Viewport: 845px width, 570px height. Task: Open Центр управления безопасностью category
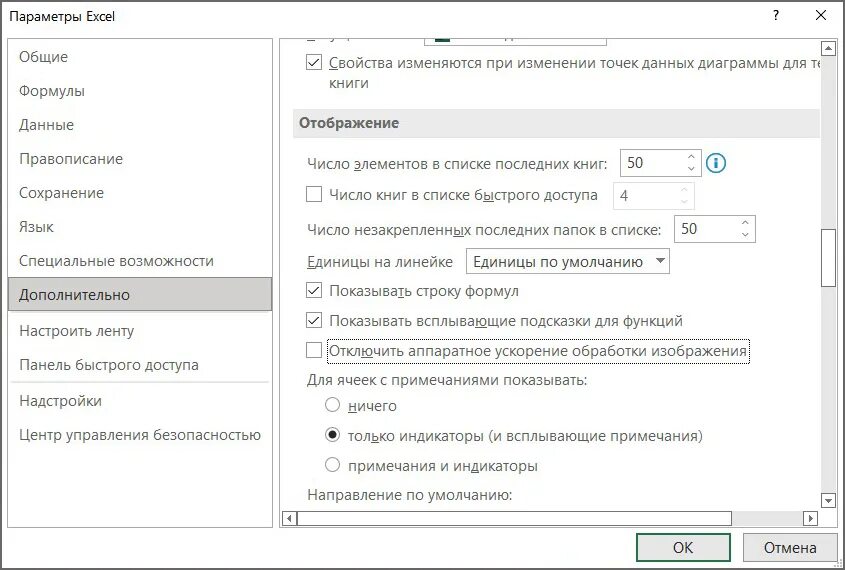coord(140,434)
